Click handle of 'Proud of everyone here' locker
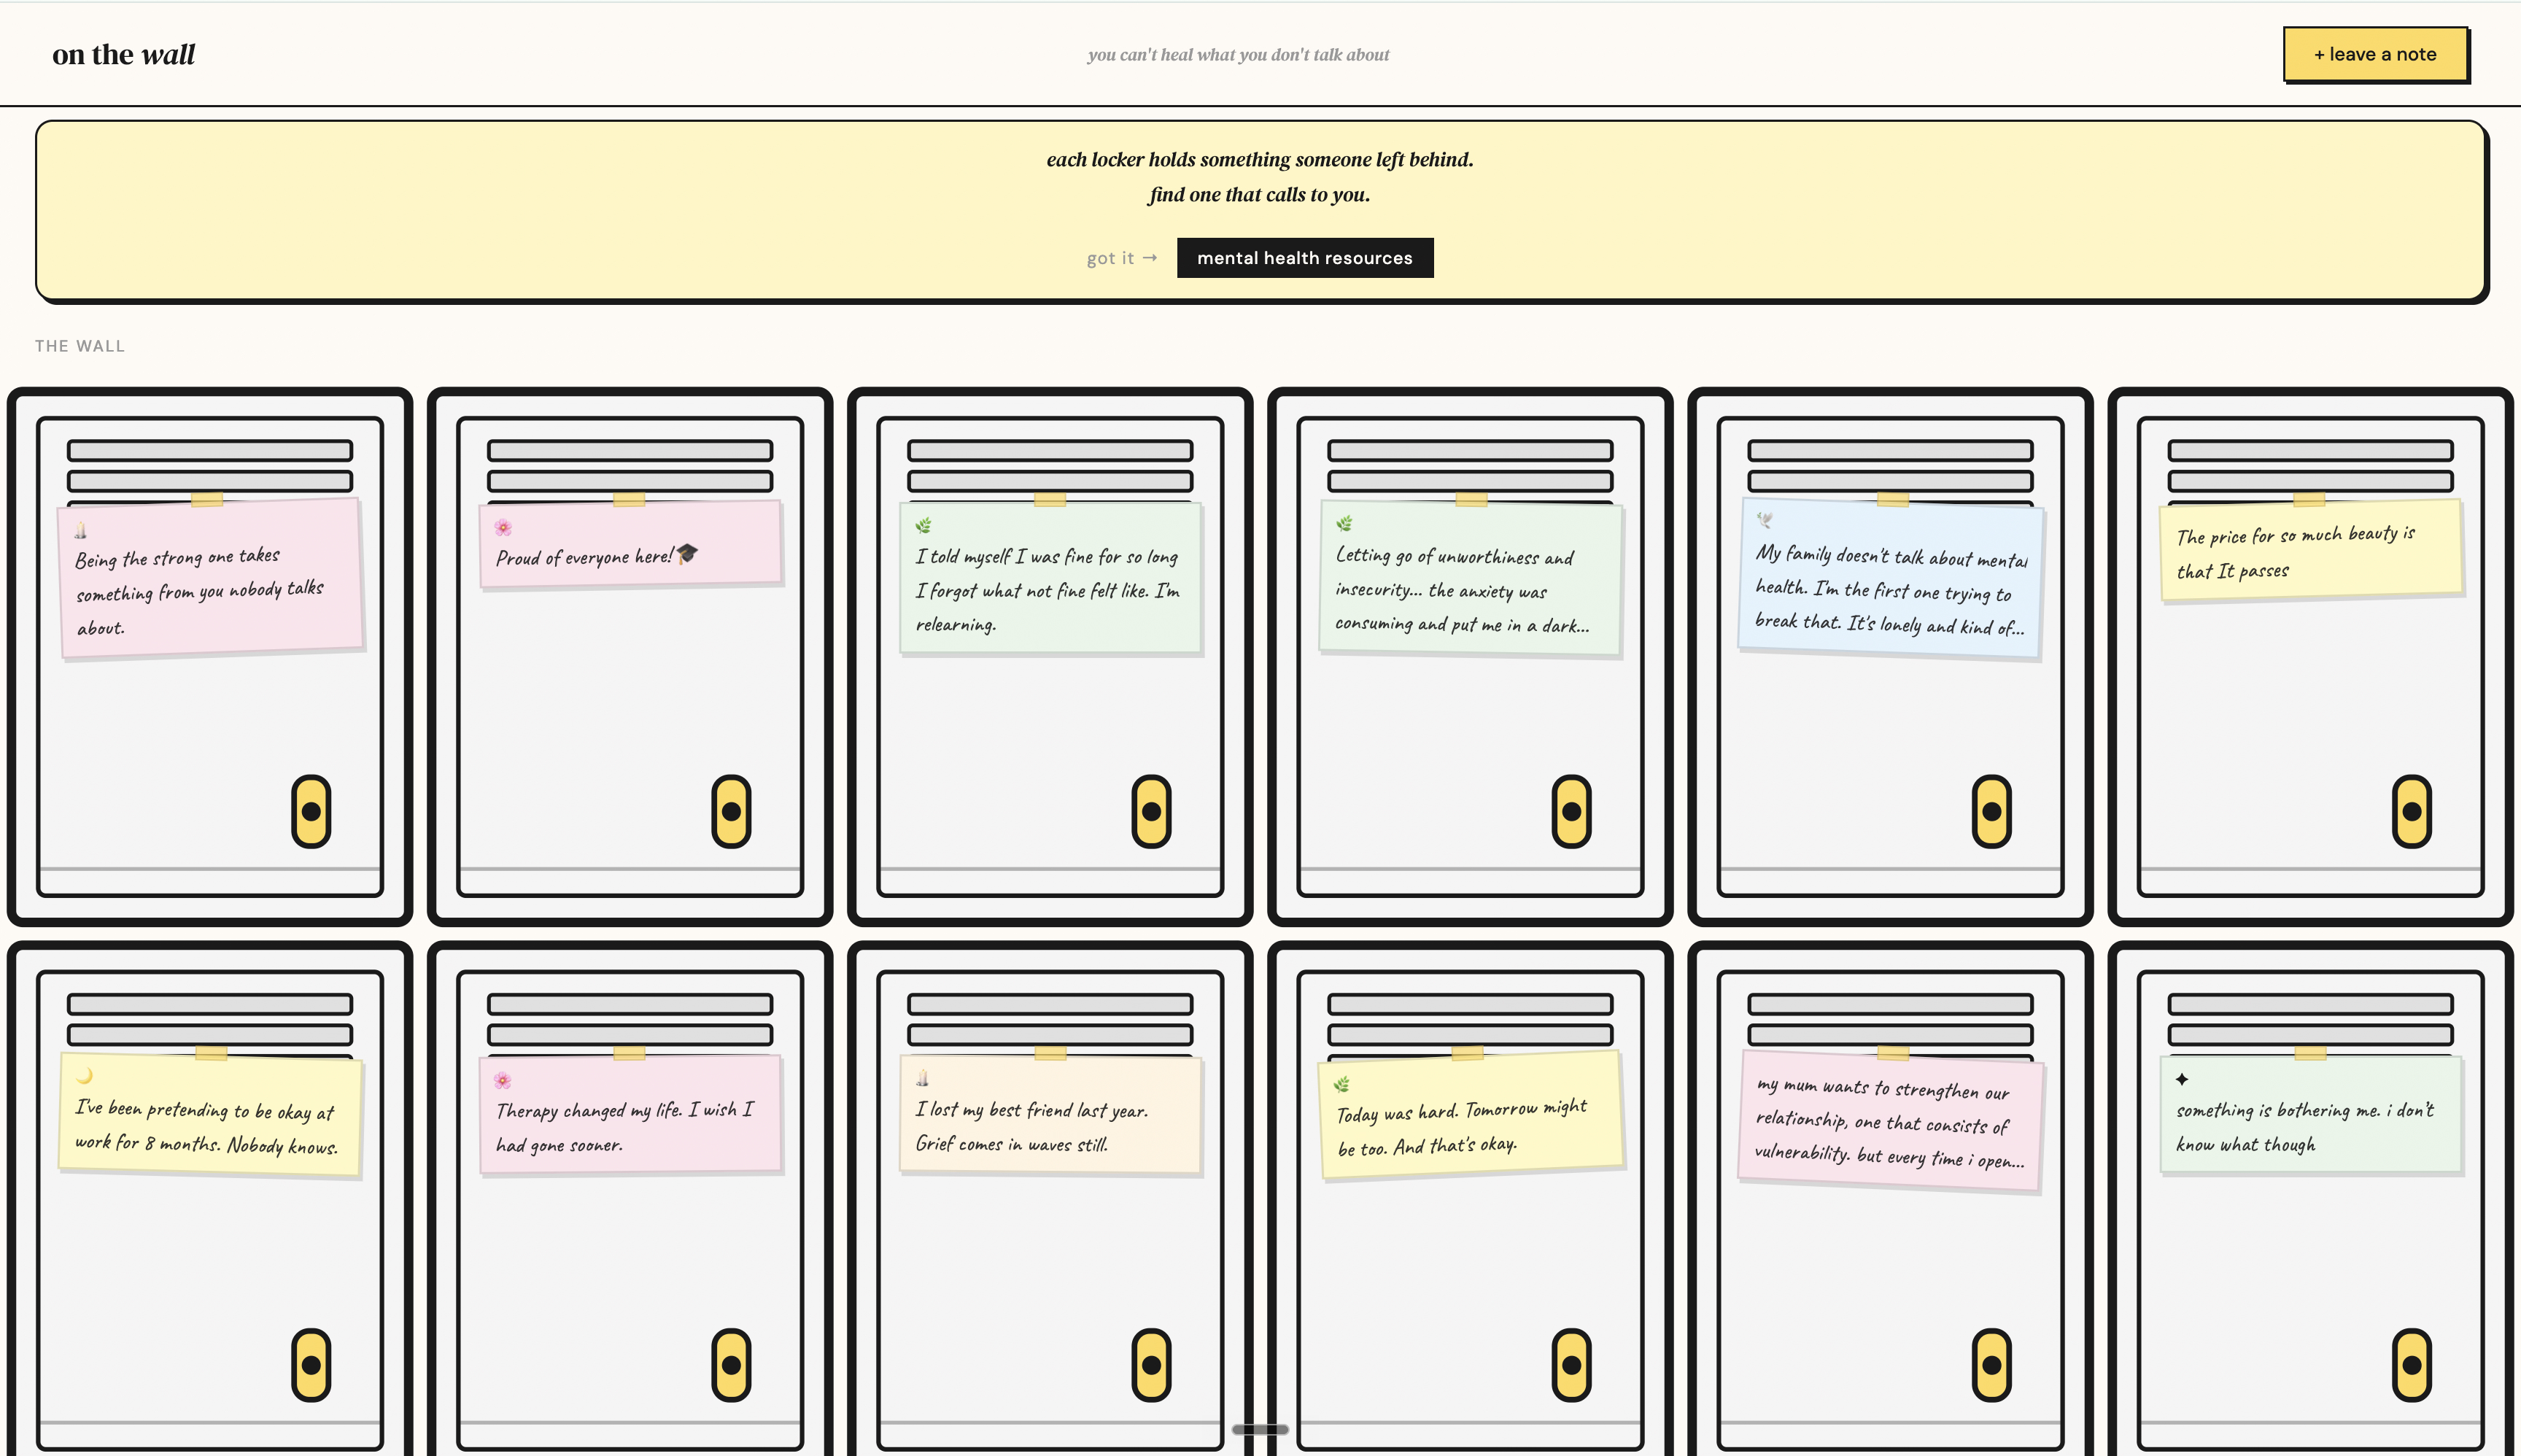 [731, 811]
